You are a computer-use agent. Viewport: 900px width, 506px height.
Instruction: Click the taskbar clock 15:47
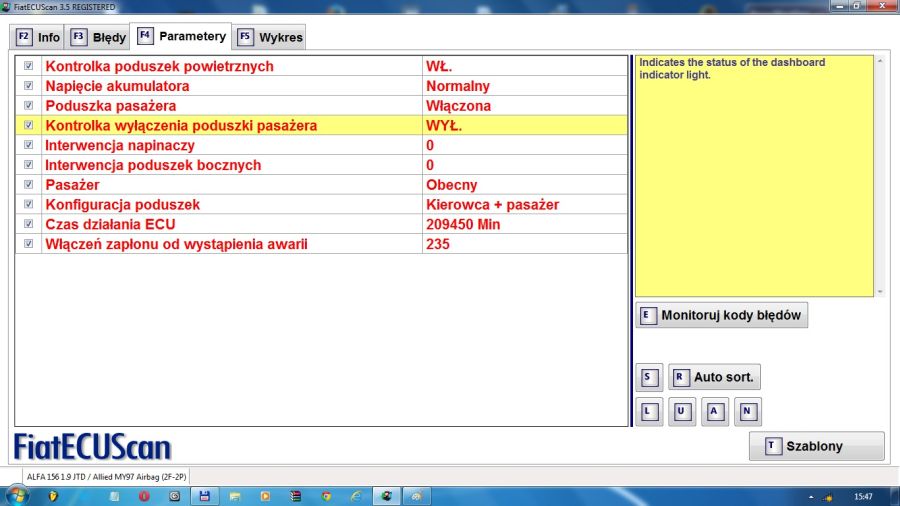[863, 497]
